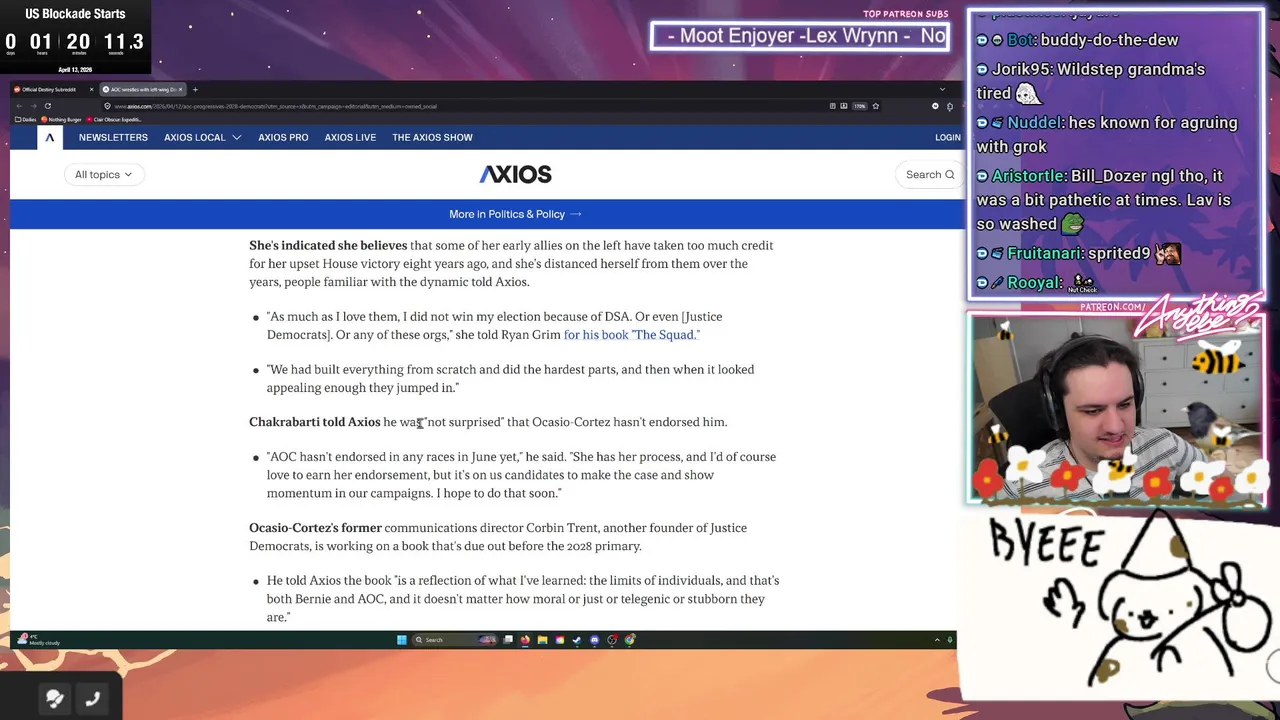Open the Windows Start menu
The height and width of the screenshot is (720, 1280).
pyautogui.click(x=402, y=640)
